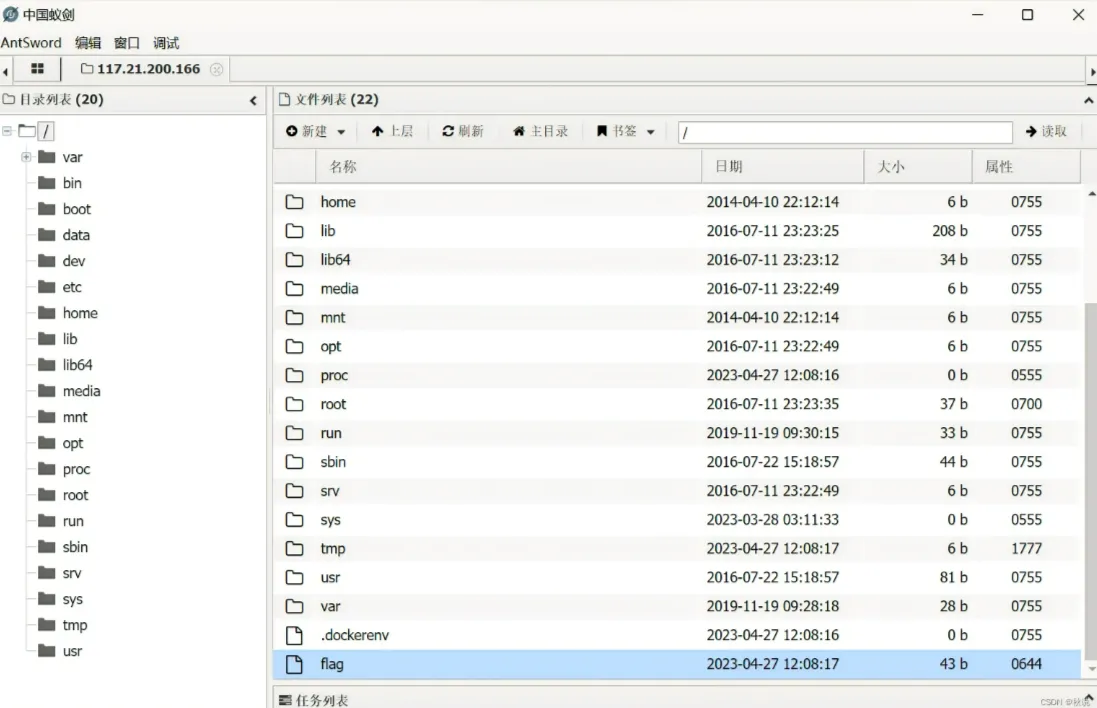Expand the var folder tree node
The image size is (1097, 708).
[26, 157]
